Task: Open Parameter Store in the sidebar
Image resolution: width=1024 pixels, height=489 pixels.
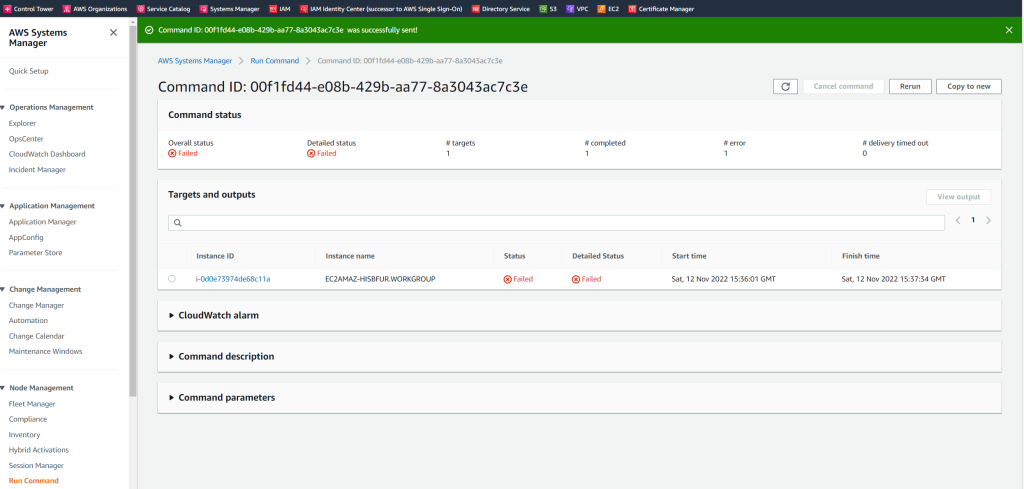Action: (35, 253)
